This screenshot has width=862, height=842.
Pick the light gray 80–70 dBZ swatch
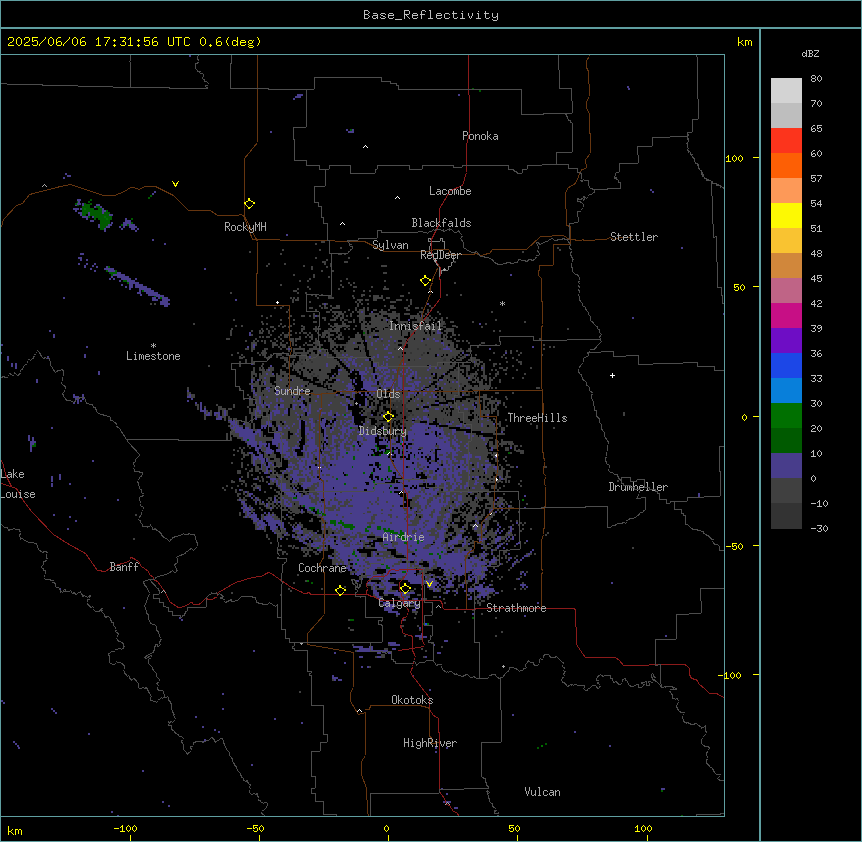786,91
